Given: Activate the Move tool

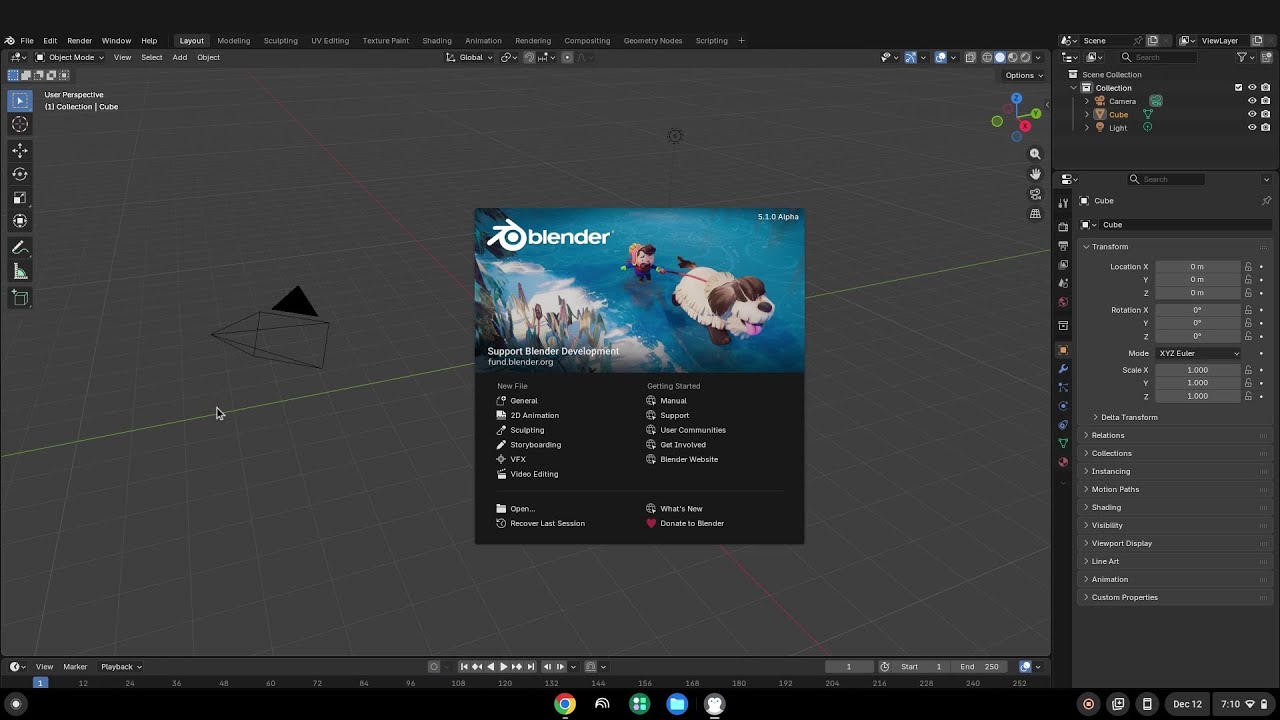Looking at the screenshot, I should pyautogui.click(x=20, y=150).
